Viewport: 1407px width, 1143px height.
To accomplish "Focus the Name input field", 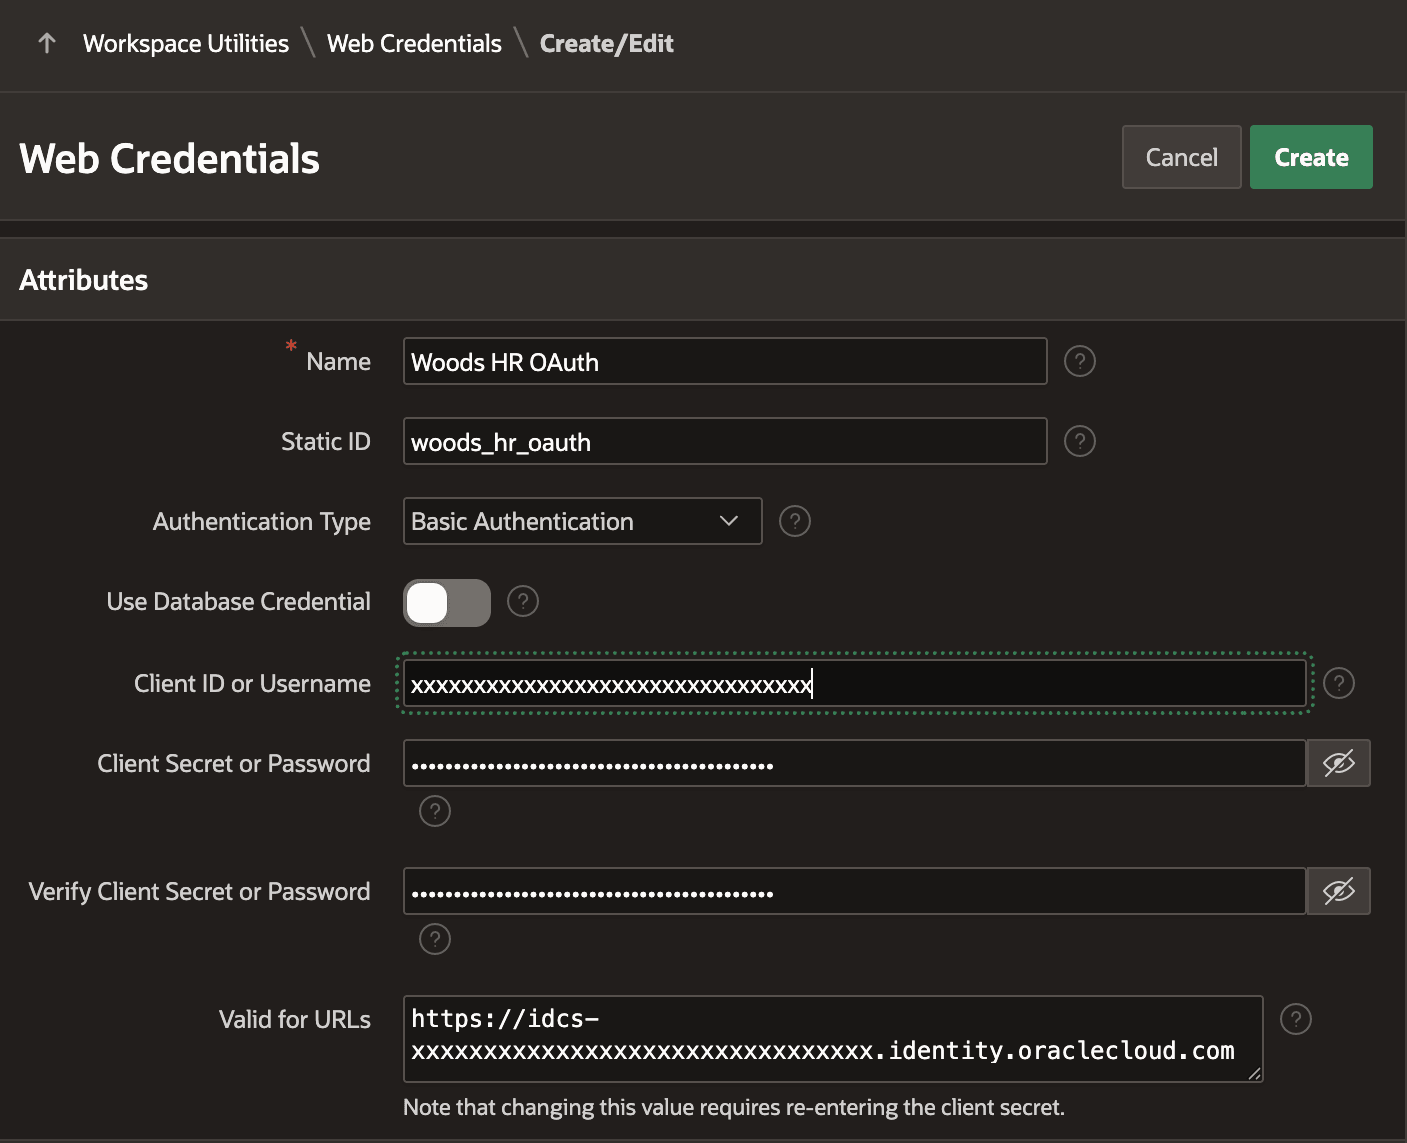I will (x=725, y=361).
